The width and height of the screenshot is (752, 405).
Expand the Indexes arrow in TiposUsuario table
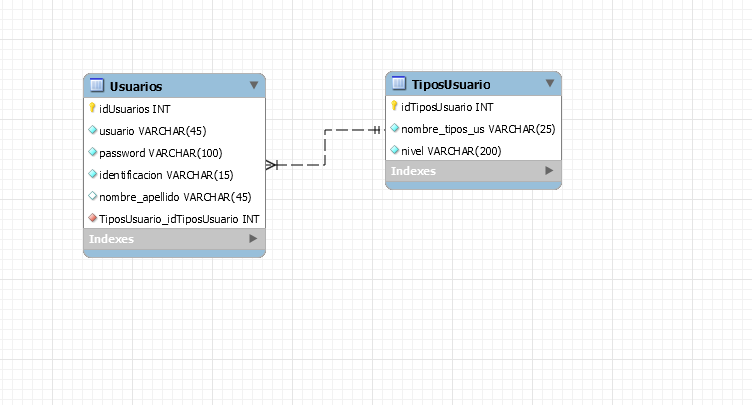(x=549, y=171)
